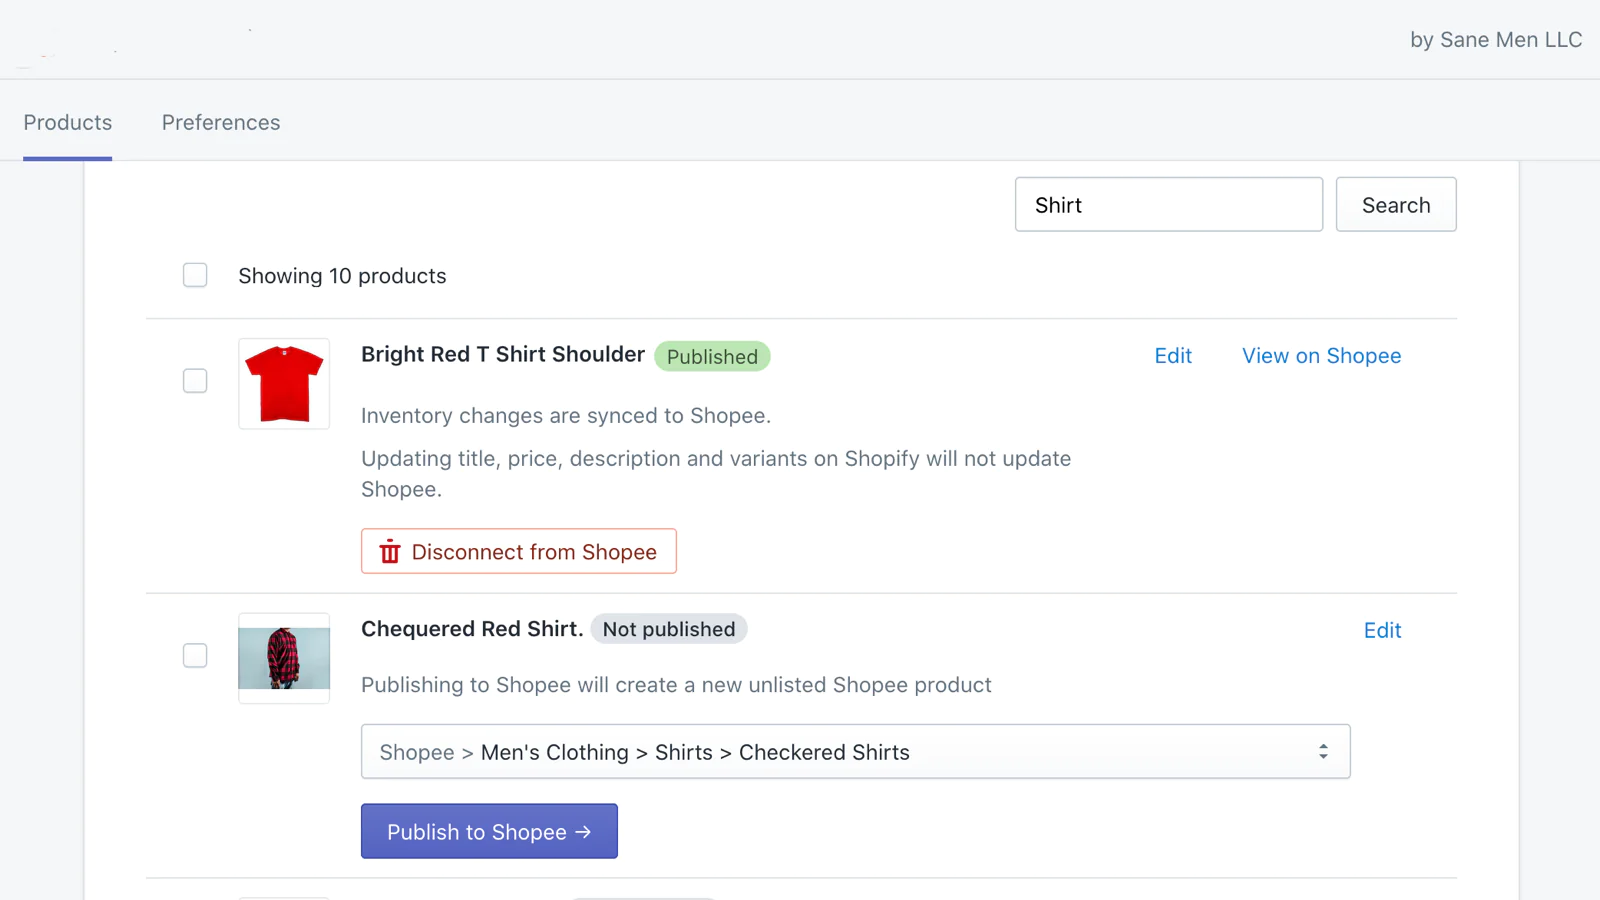Expand the Shopee category dropdown
The width and height of the screenshot is (1600, 900).
pyautogui.click(x=855, y=752)
